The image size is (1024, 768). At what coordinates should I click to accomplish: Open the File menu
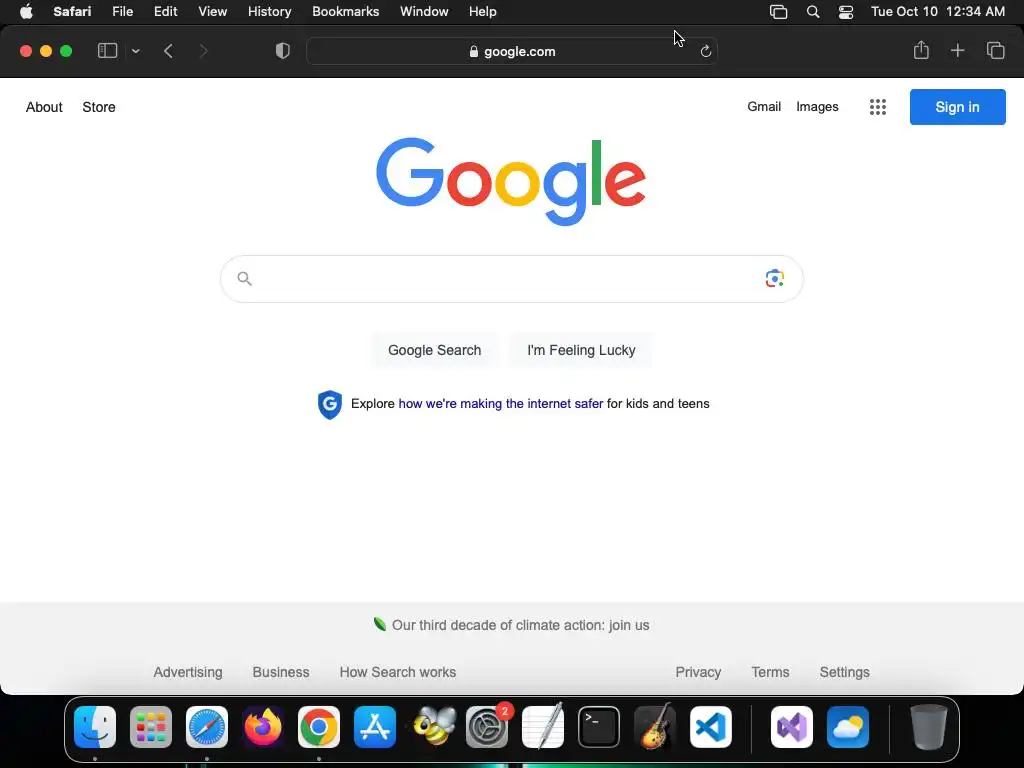point(122,11)
